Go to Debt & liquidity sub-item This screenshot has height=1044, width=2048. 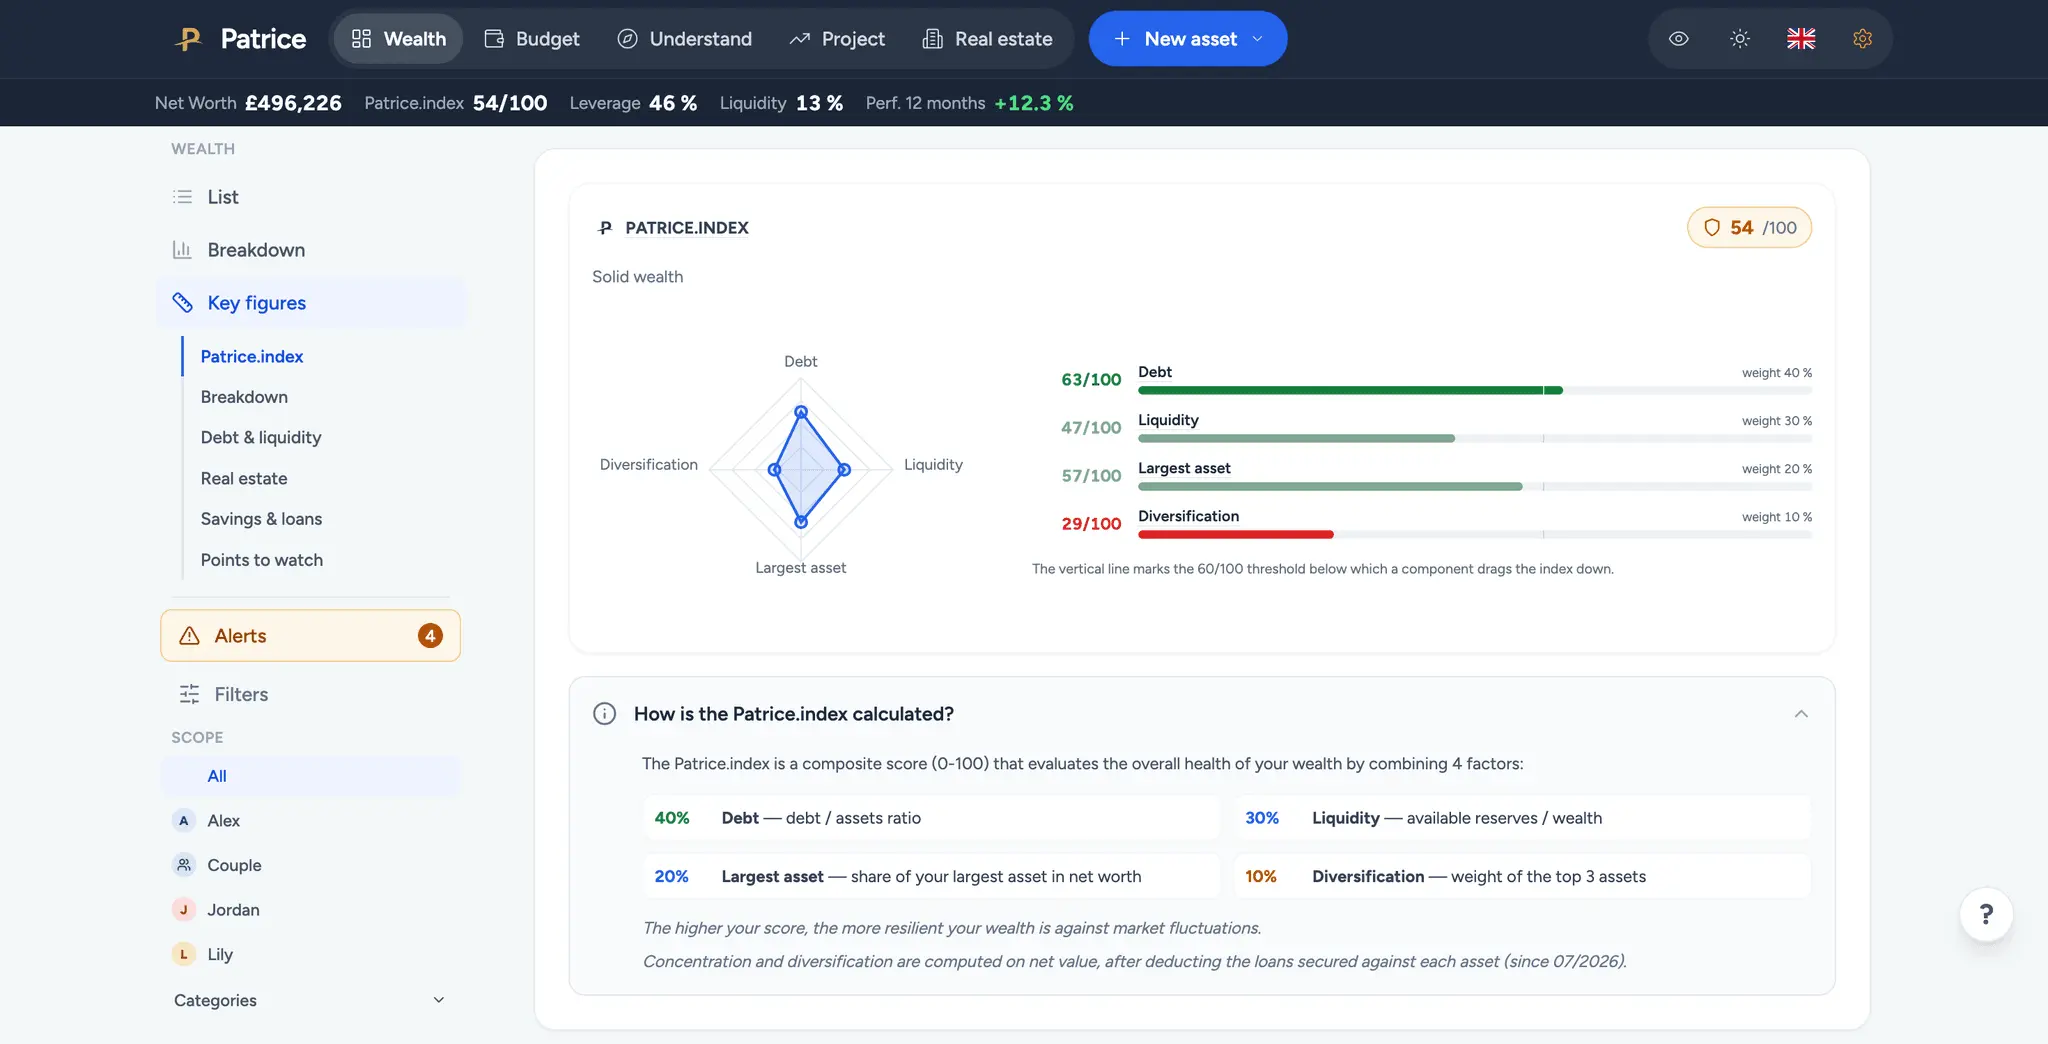[x=261, y=437]
